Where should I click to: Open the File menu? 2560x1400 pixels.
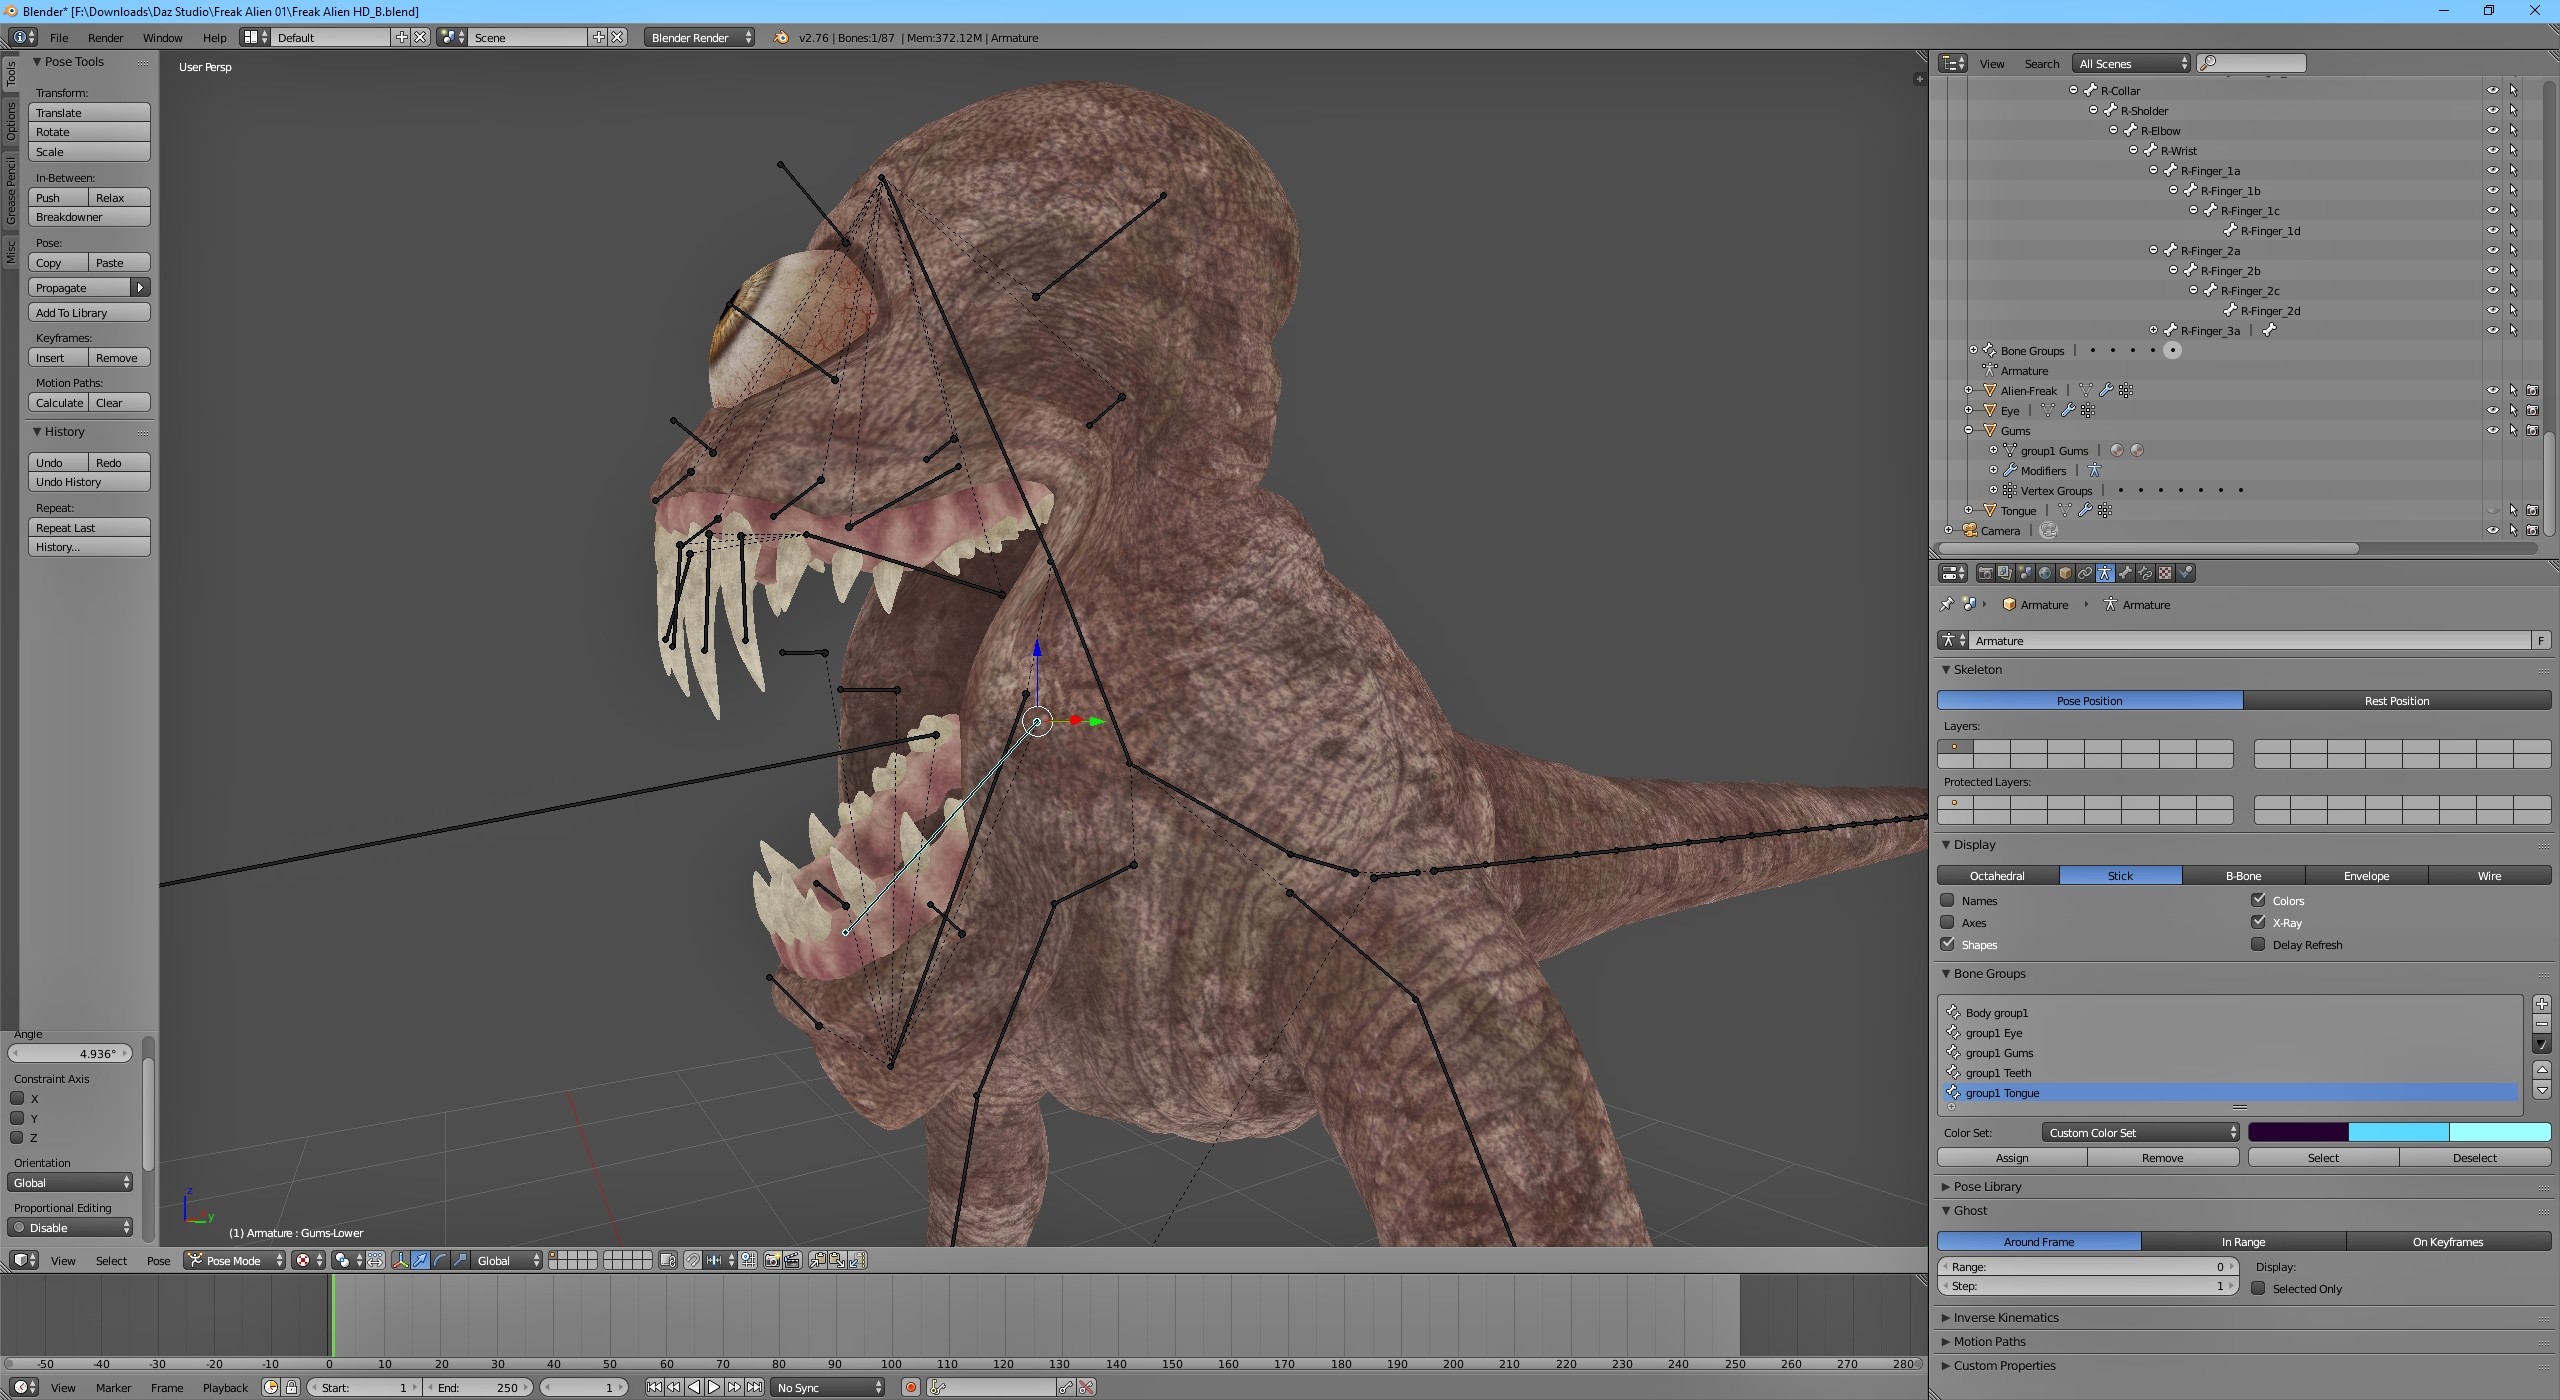pyautogui.click(x=59, y=37)
